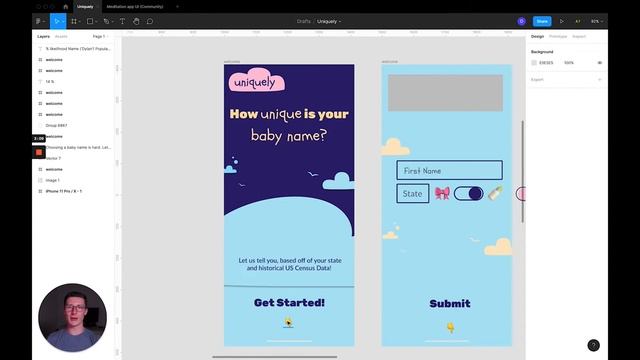Select the Rectangle shape tool
The image size is (640, 360).
click(90, 21)
